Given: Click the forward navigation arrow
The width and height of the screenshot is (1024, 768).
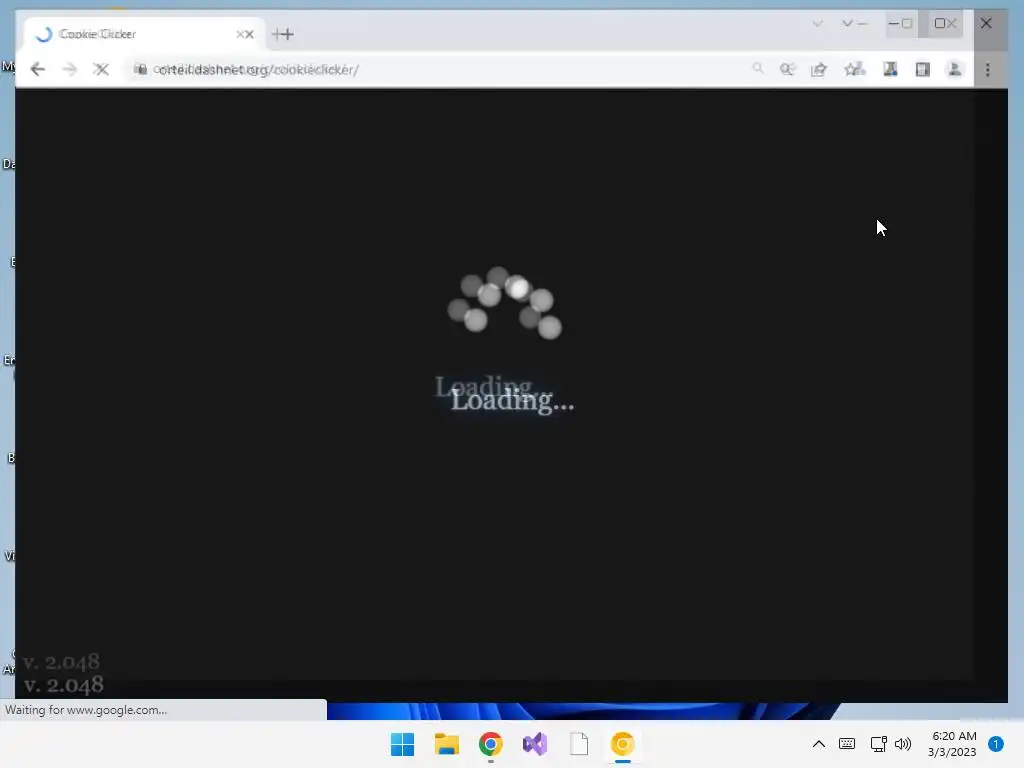Looking at the screenshot, I should tap(70, 69).
